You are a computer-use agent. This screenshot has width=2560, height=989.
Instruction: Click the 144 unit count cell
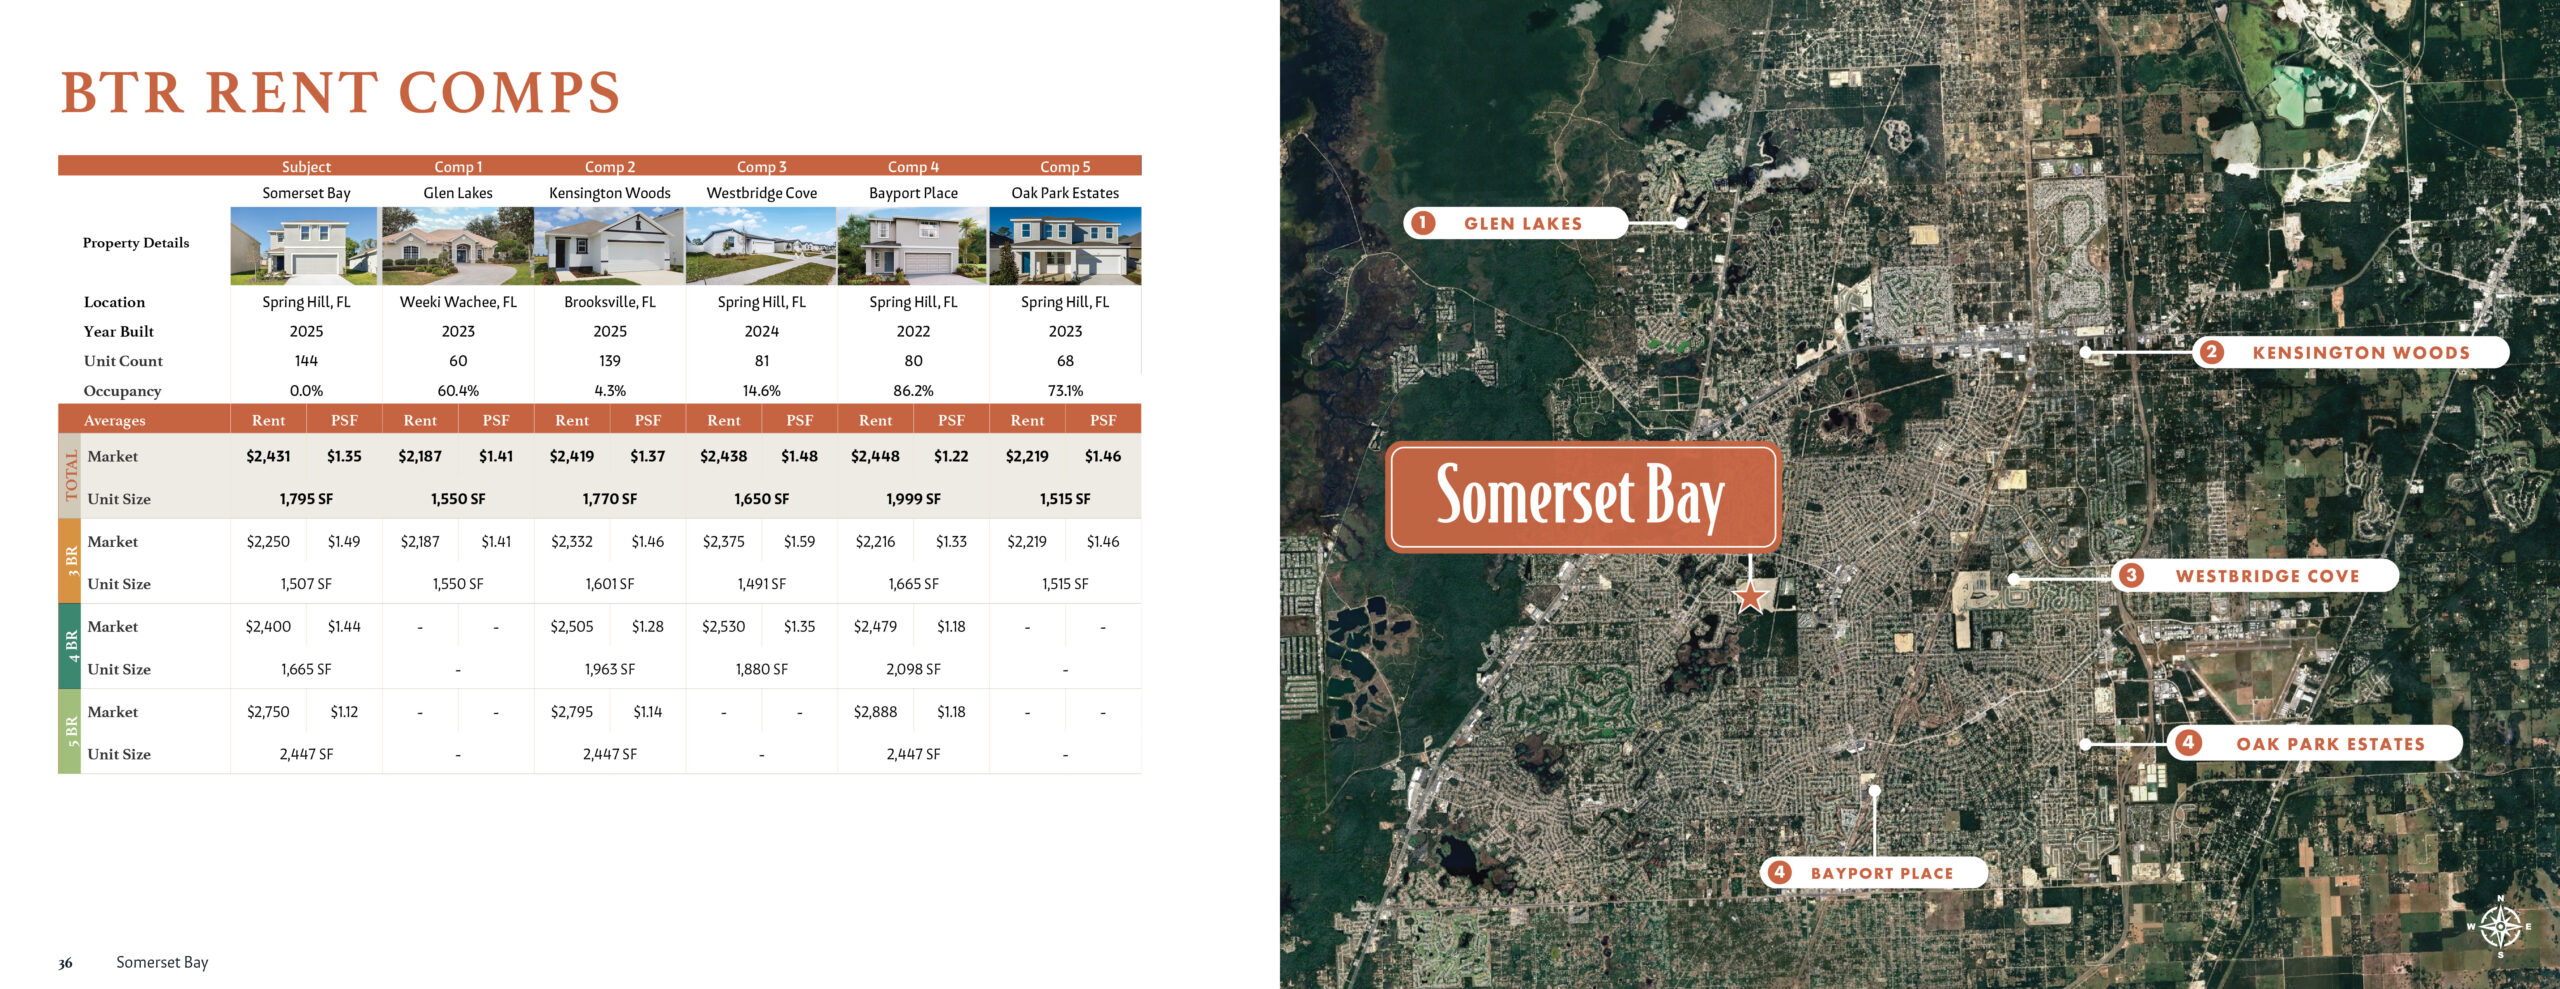coord(306,361)
